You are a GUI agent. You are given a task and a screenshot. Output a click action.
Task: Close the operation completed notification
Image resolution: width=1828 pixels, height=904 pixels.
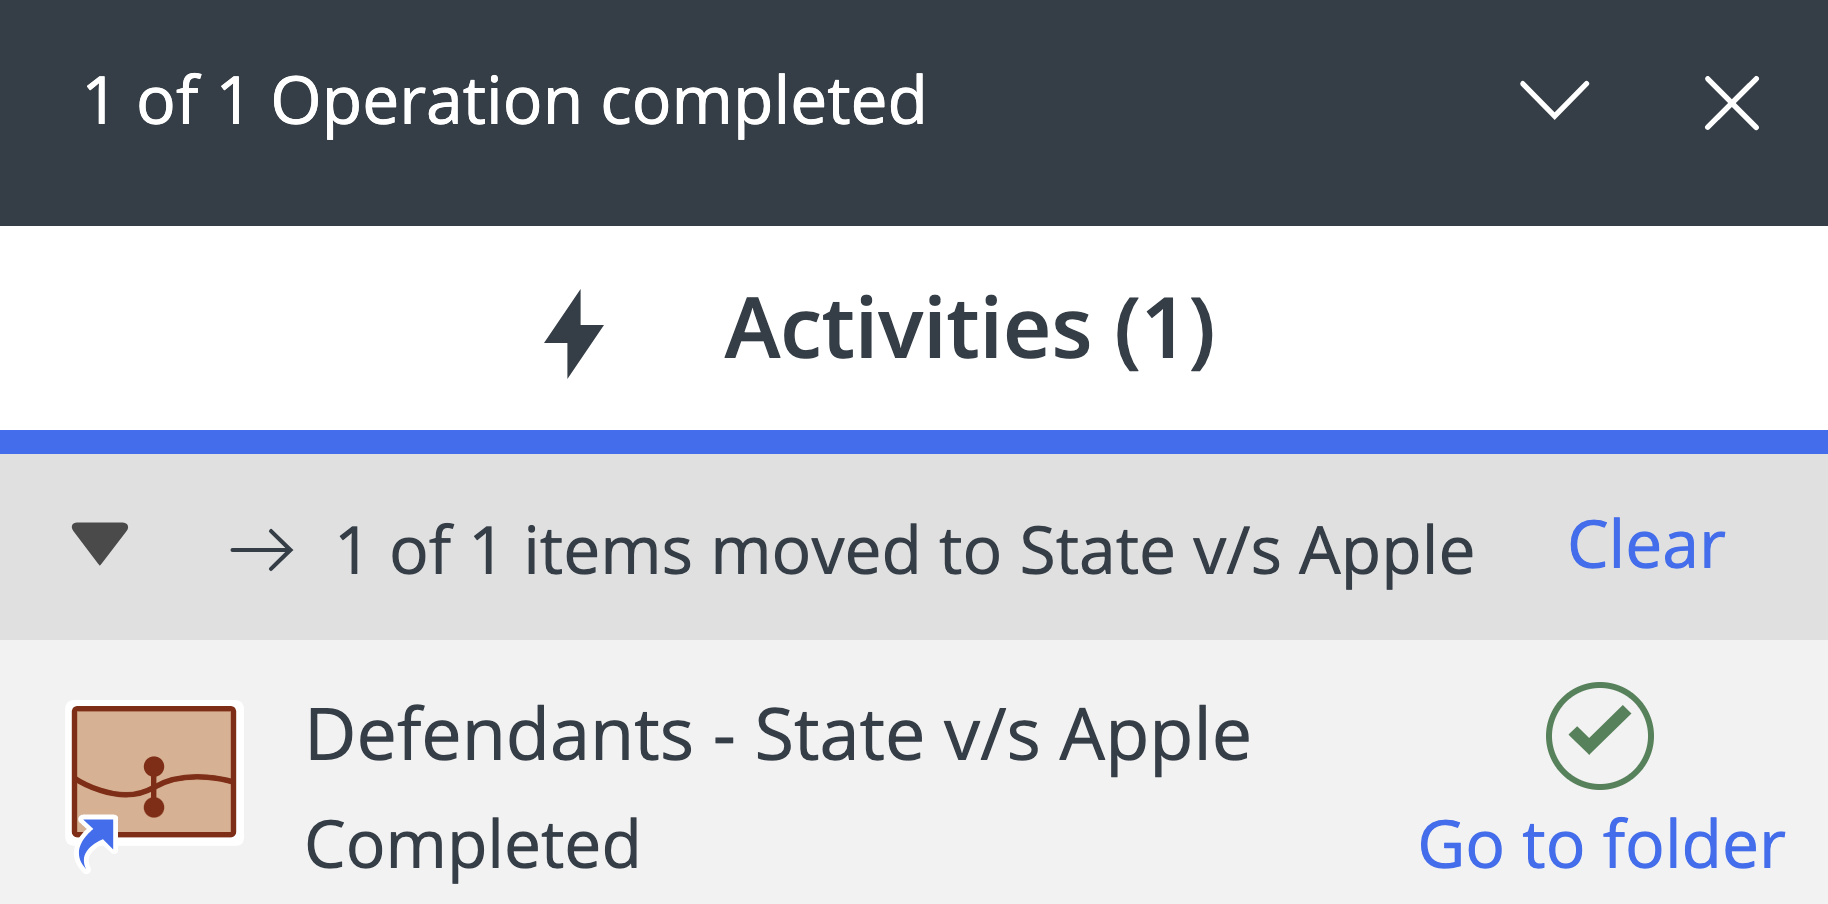click(x=1731, y=103)
